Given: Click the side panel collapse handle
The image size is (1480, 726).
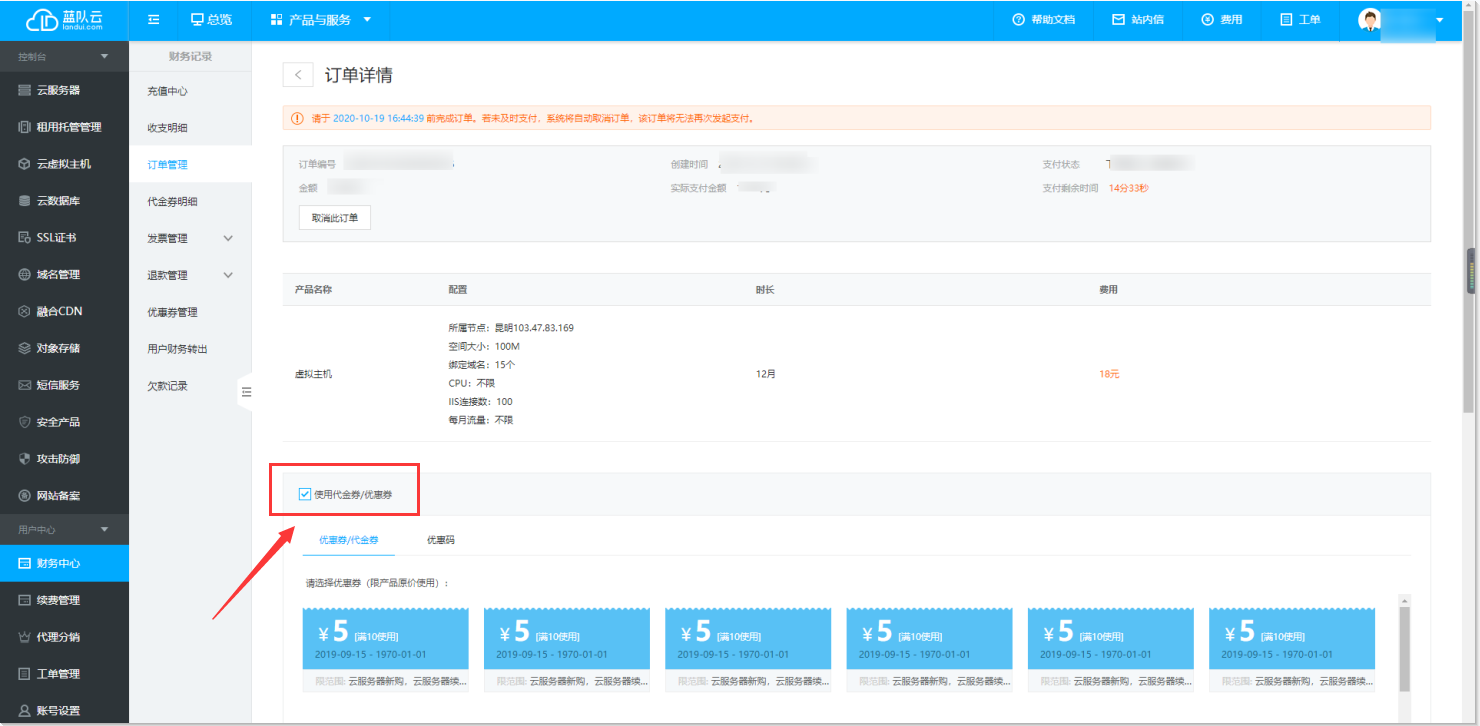Looking at the screenshot, I should click(x=245, y=392).
